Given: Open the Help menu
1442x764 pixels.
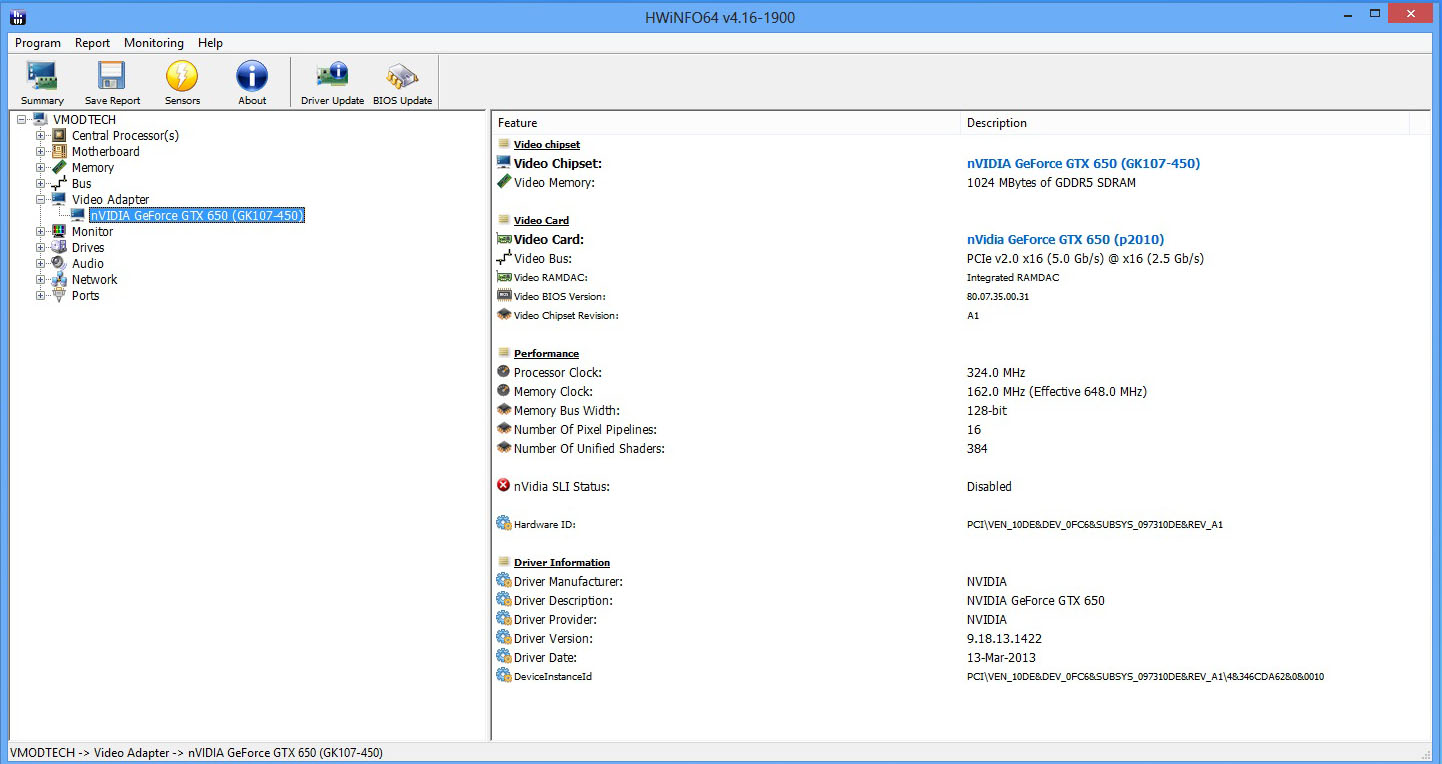Looking at the screenshot, I should pyautogui.click(x=210, y=43).
